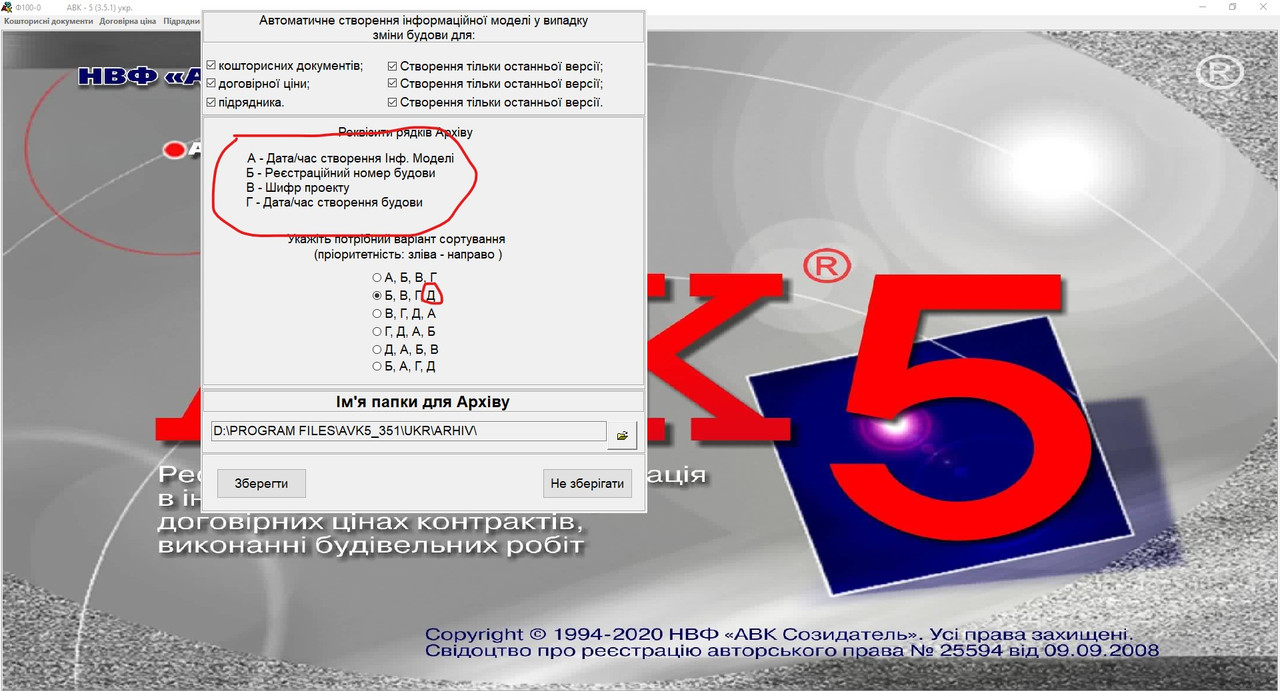The width and height of the screenshot is (1280, 691).
Task: Open the folder browse icon next to the archive path
Action: tap(623, 435)
